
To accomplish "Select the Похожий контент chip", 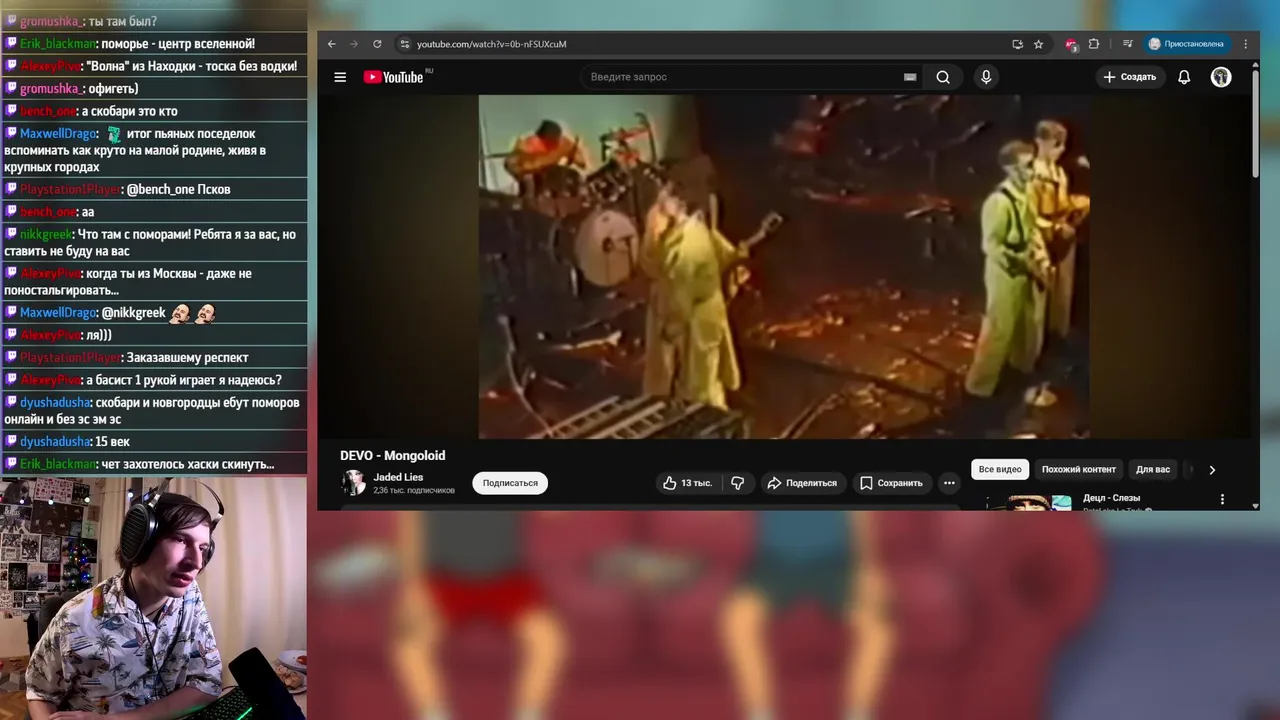I will coord(1079,469).
